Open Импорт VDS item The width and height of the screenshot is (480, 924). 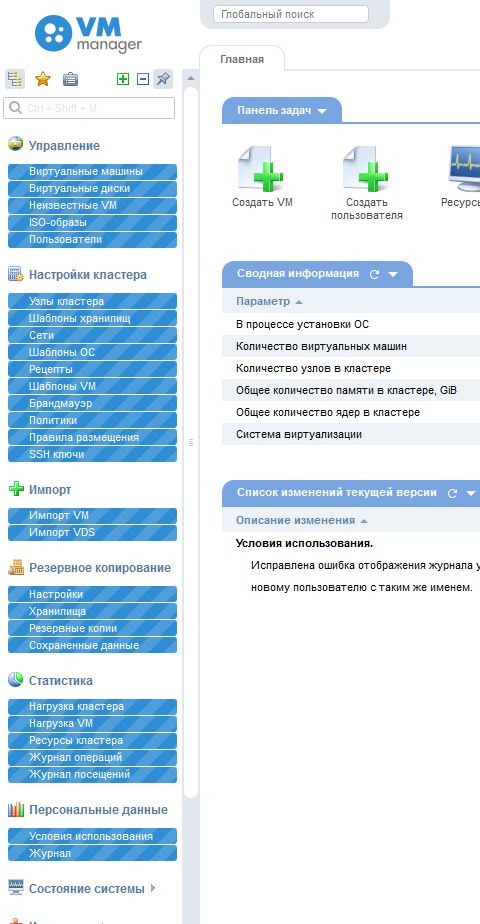(92, 533)
